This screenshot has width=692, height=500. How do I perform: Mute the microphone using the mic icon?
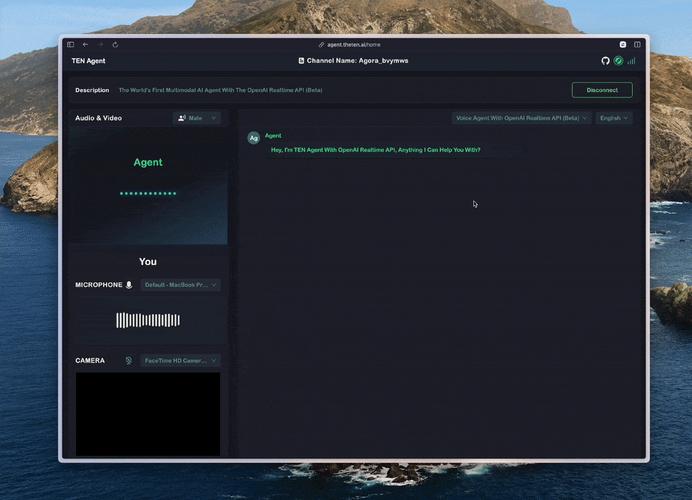129,285
